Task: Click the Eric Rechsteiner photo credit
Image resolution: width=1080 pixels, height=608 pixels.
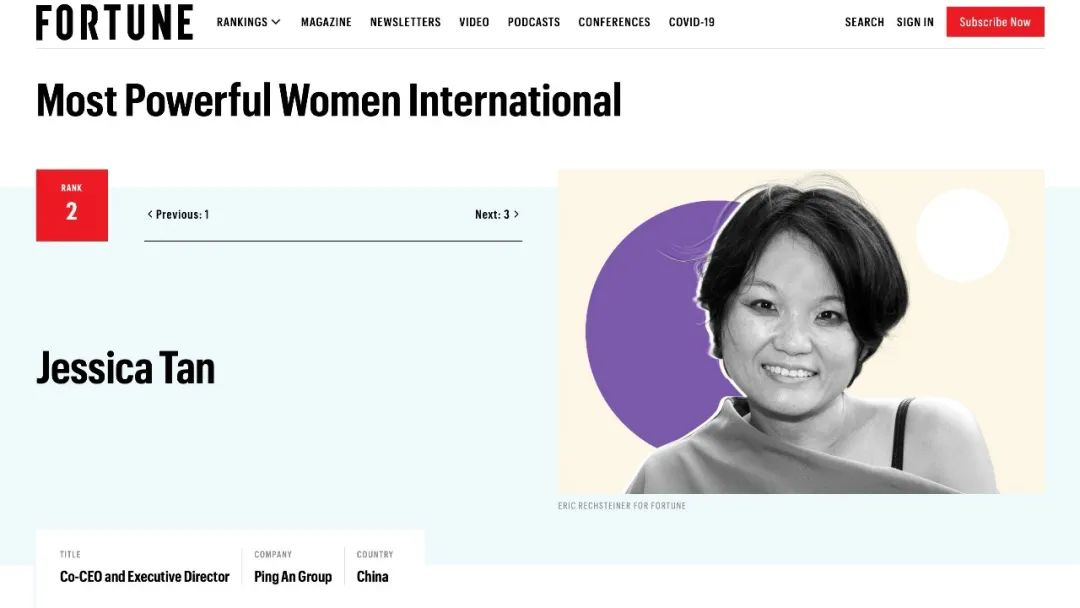Action: click(x=622, y=505)
